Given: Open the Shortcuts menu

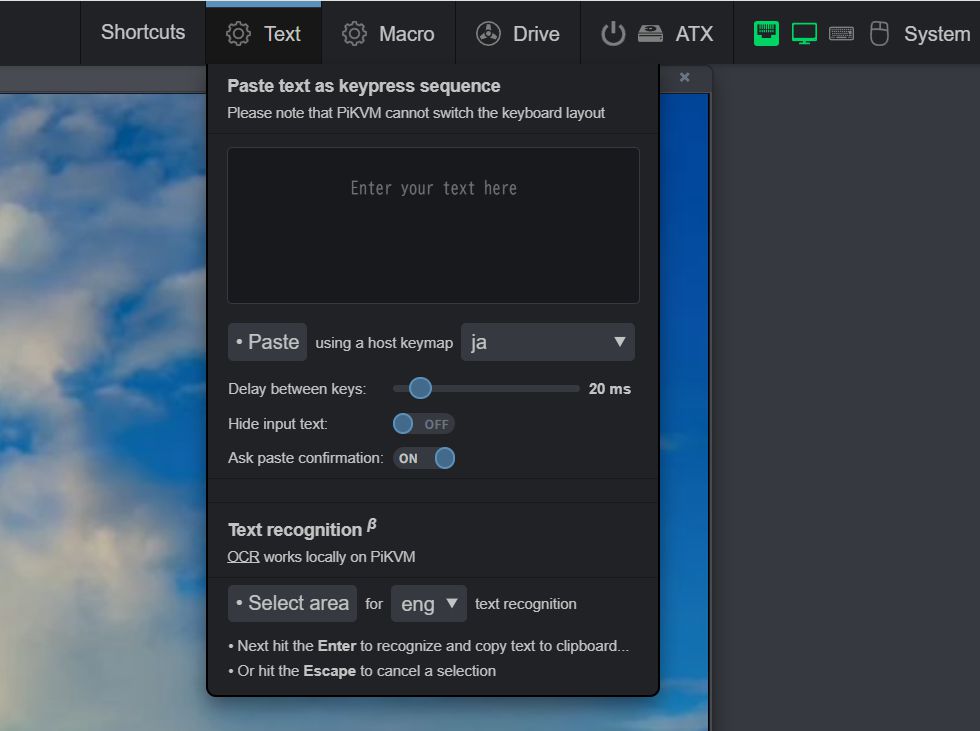Looking at the screenshot, I should click(143, 32).
